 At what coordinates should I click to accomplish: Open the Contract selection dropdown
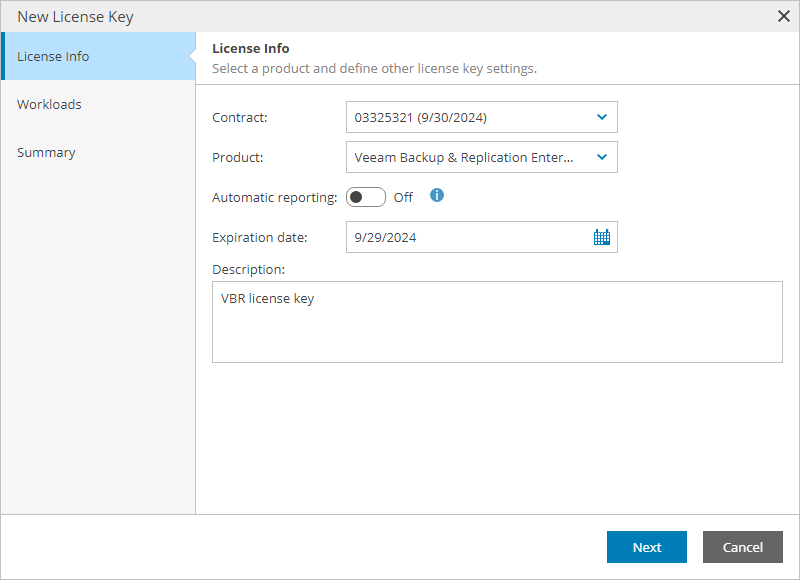(x=481, y=117)
